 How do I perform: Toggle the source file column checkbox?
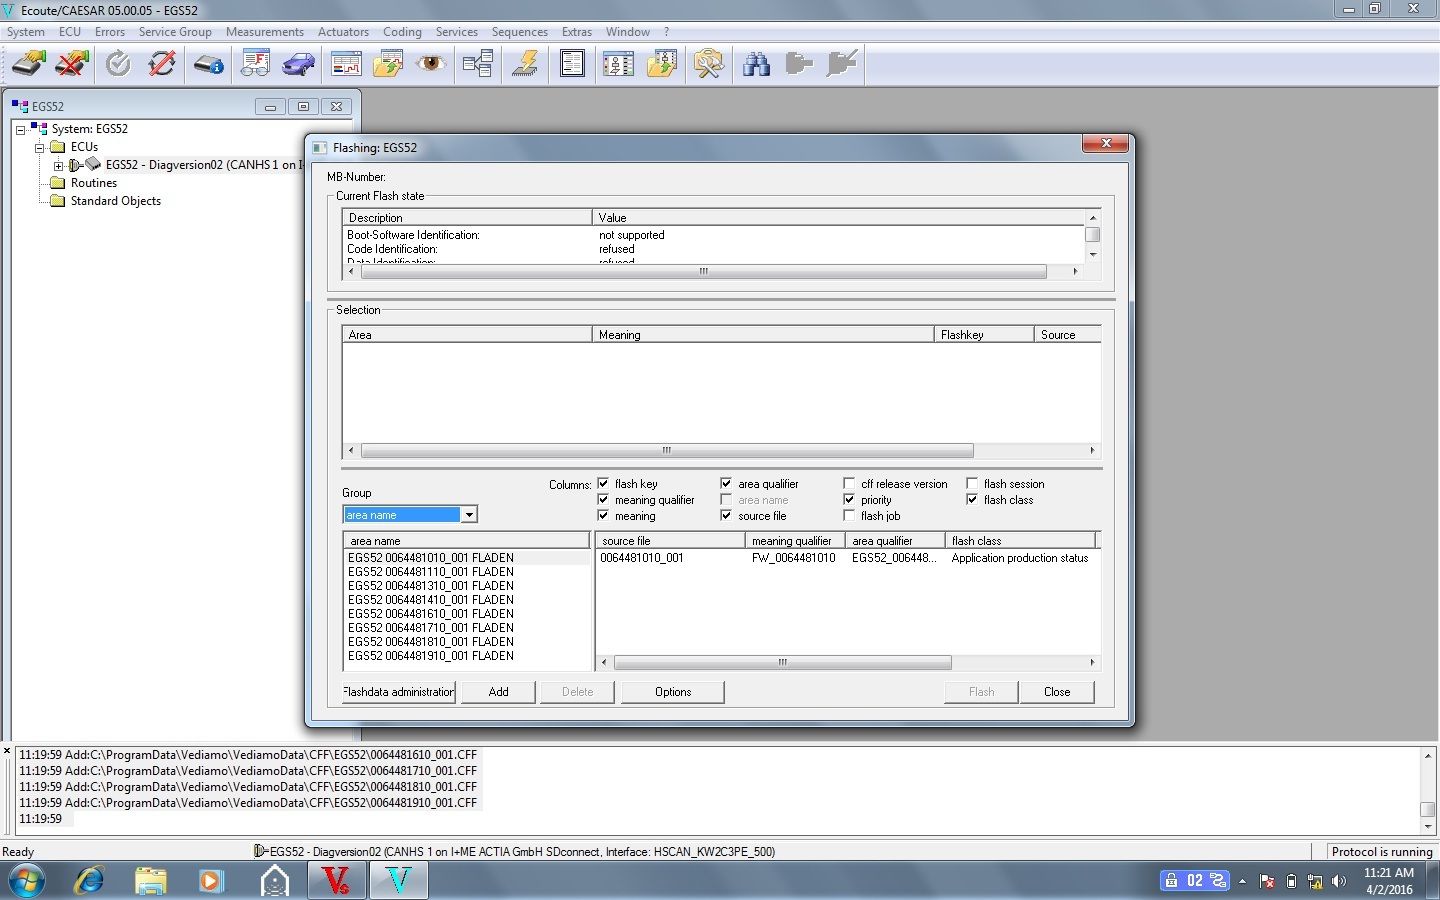coord(726,516)
